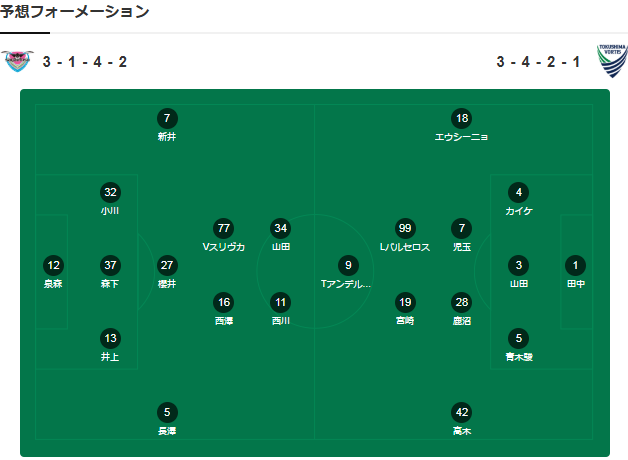
Task: Select player number 77 Vスリヴカ marker
Action: pos(224,228)
